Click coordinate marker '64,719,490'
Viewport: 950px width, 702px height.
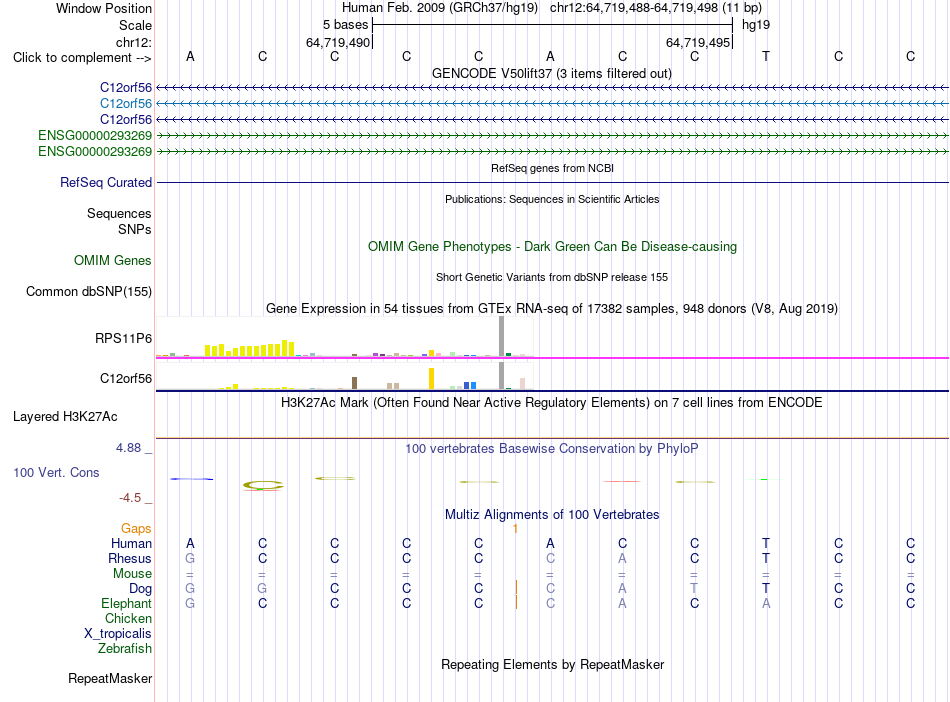(337, 42)
